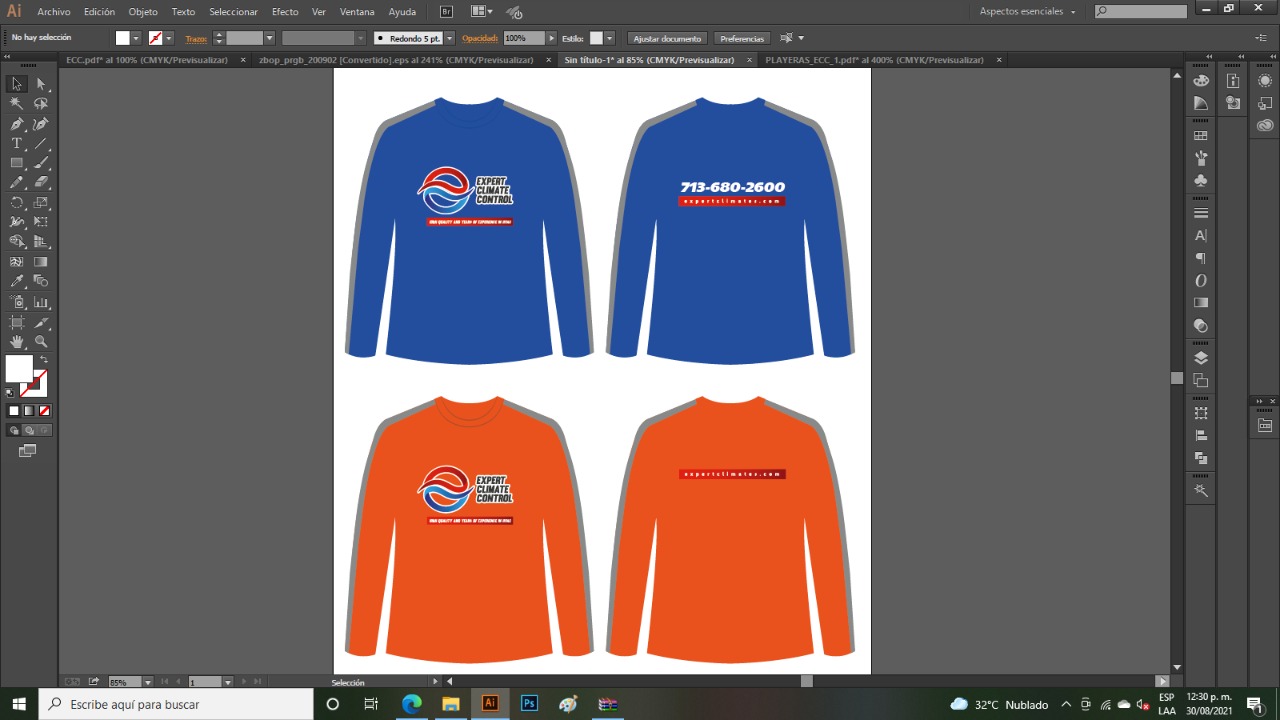Select the Blend tool
This screenshot has height=720, width=1280.
tap(41, 282)
